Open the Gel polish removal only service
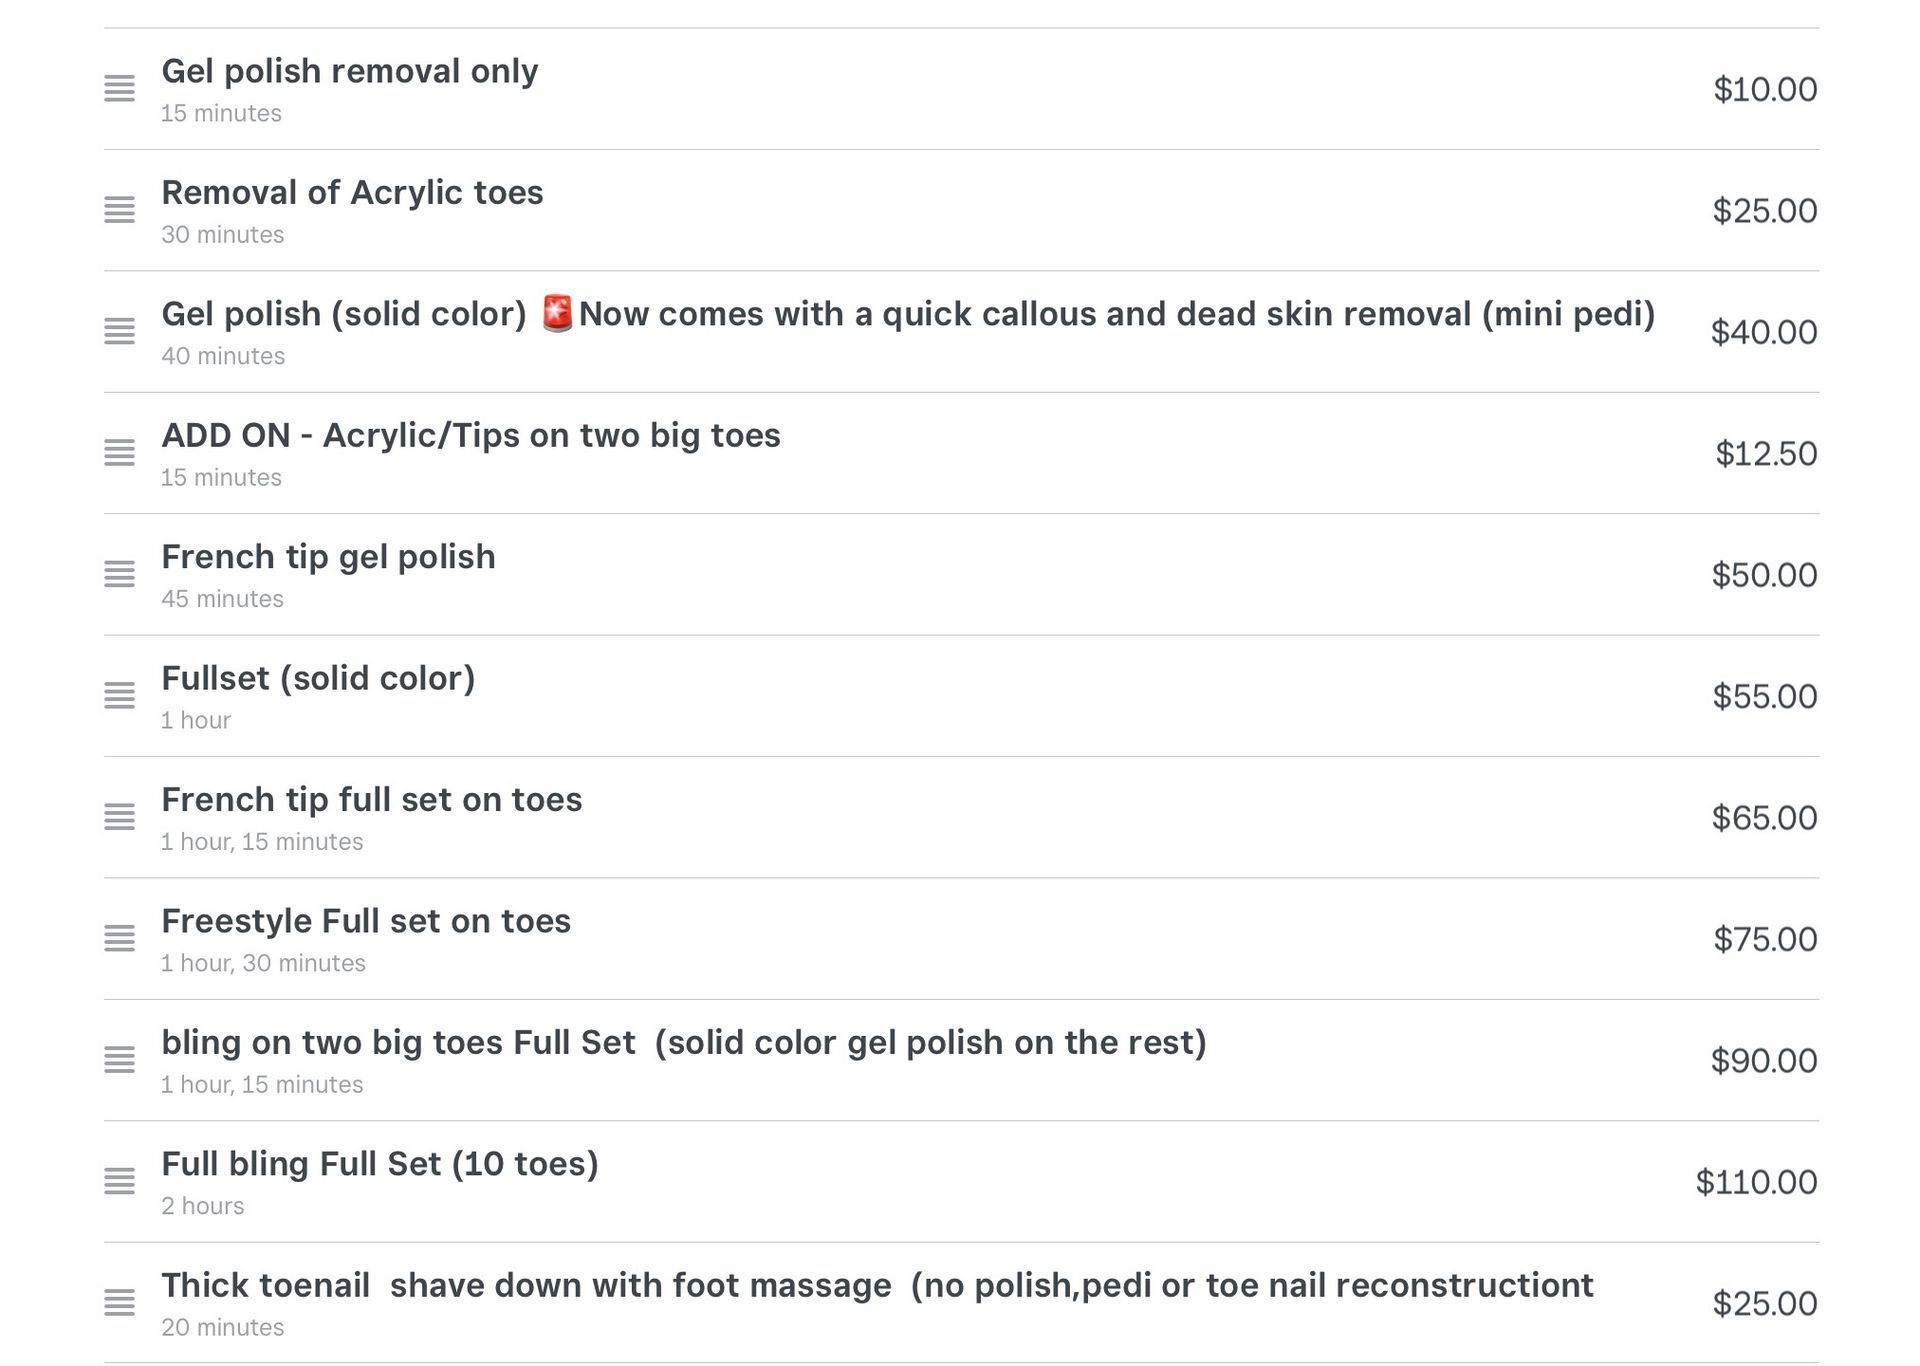The image size is (1920, 1366). 349,72
